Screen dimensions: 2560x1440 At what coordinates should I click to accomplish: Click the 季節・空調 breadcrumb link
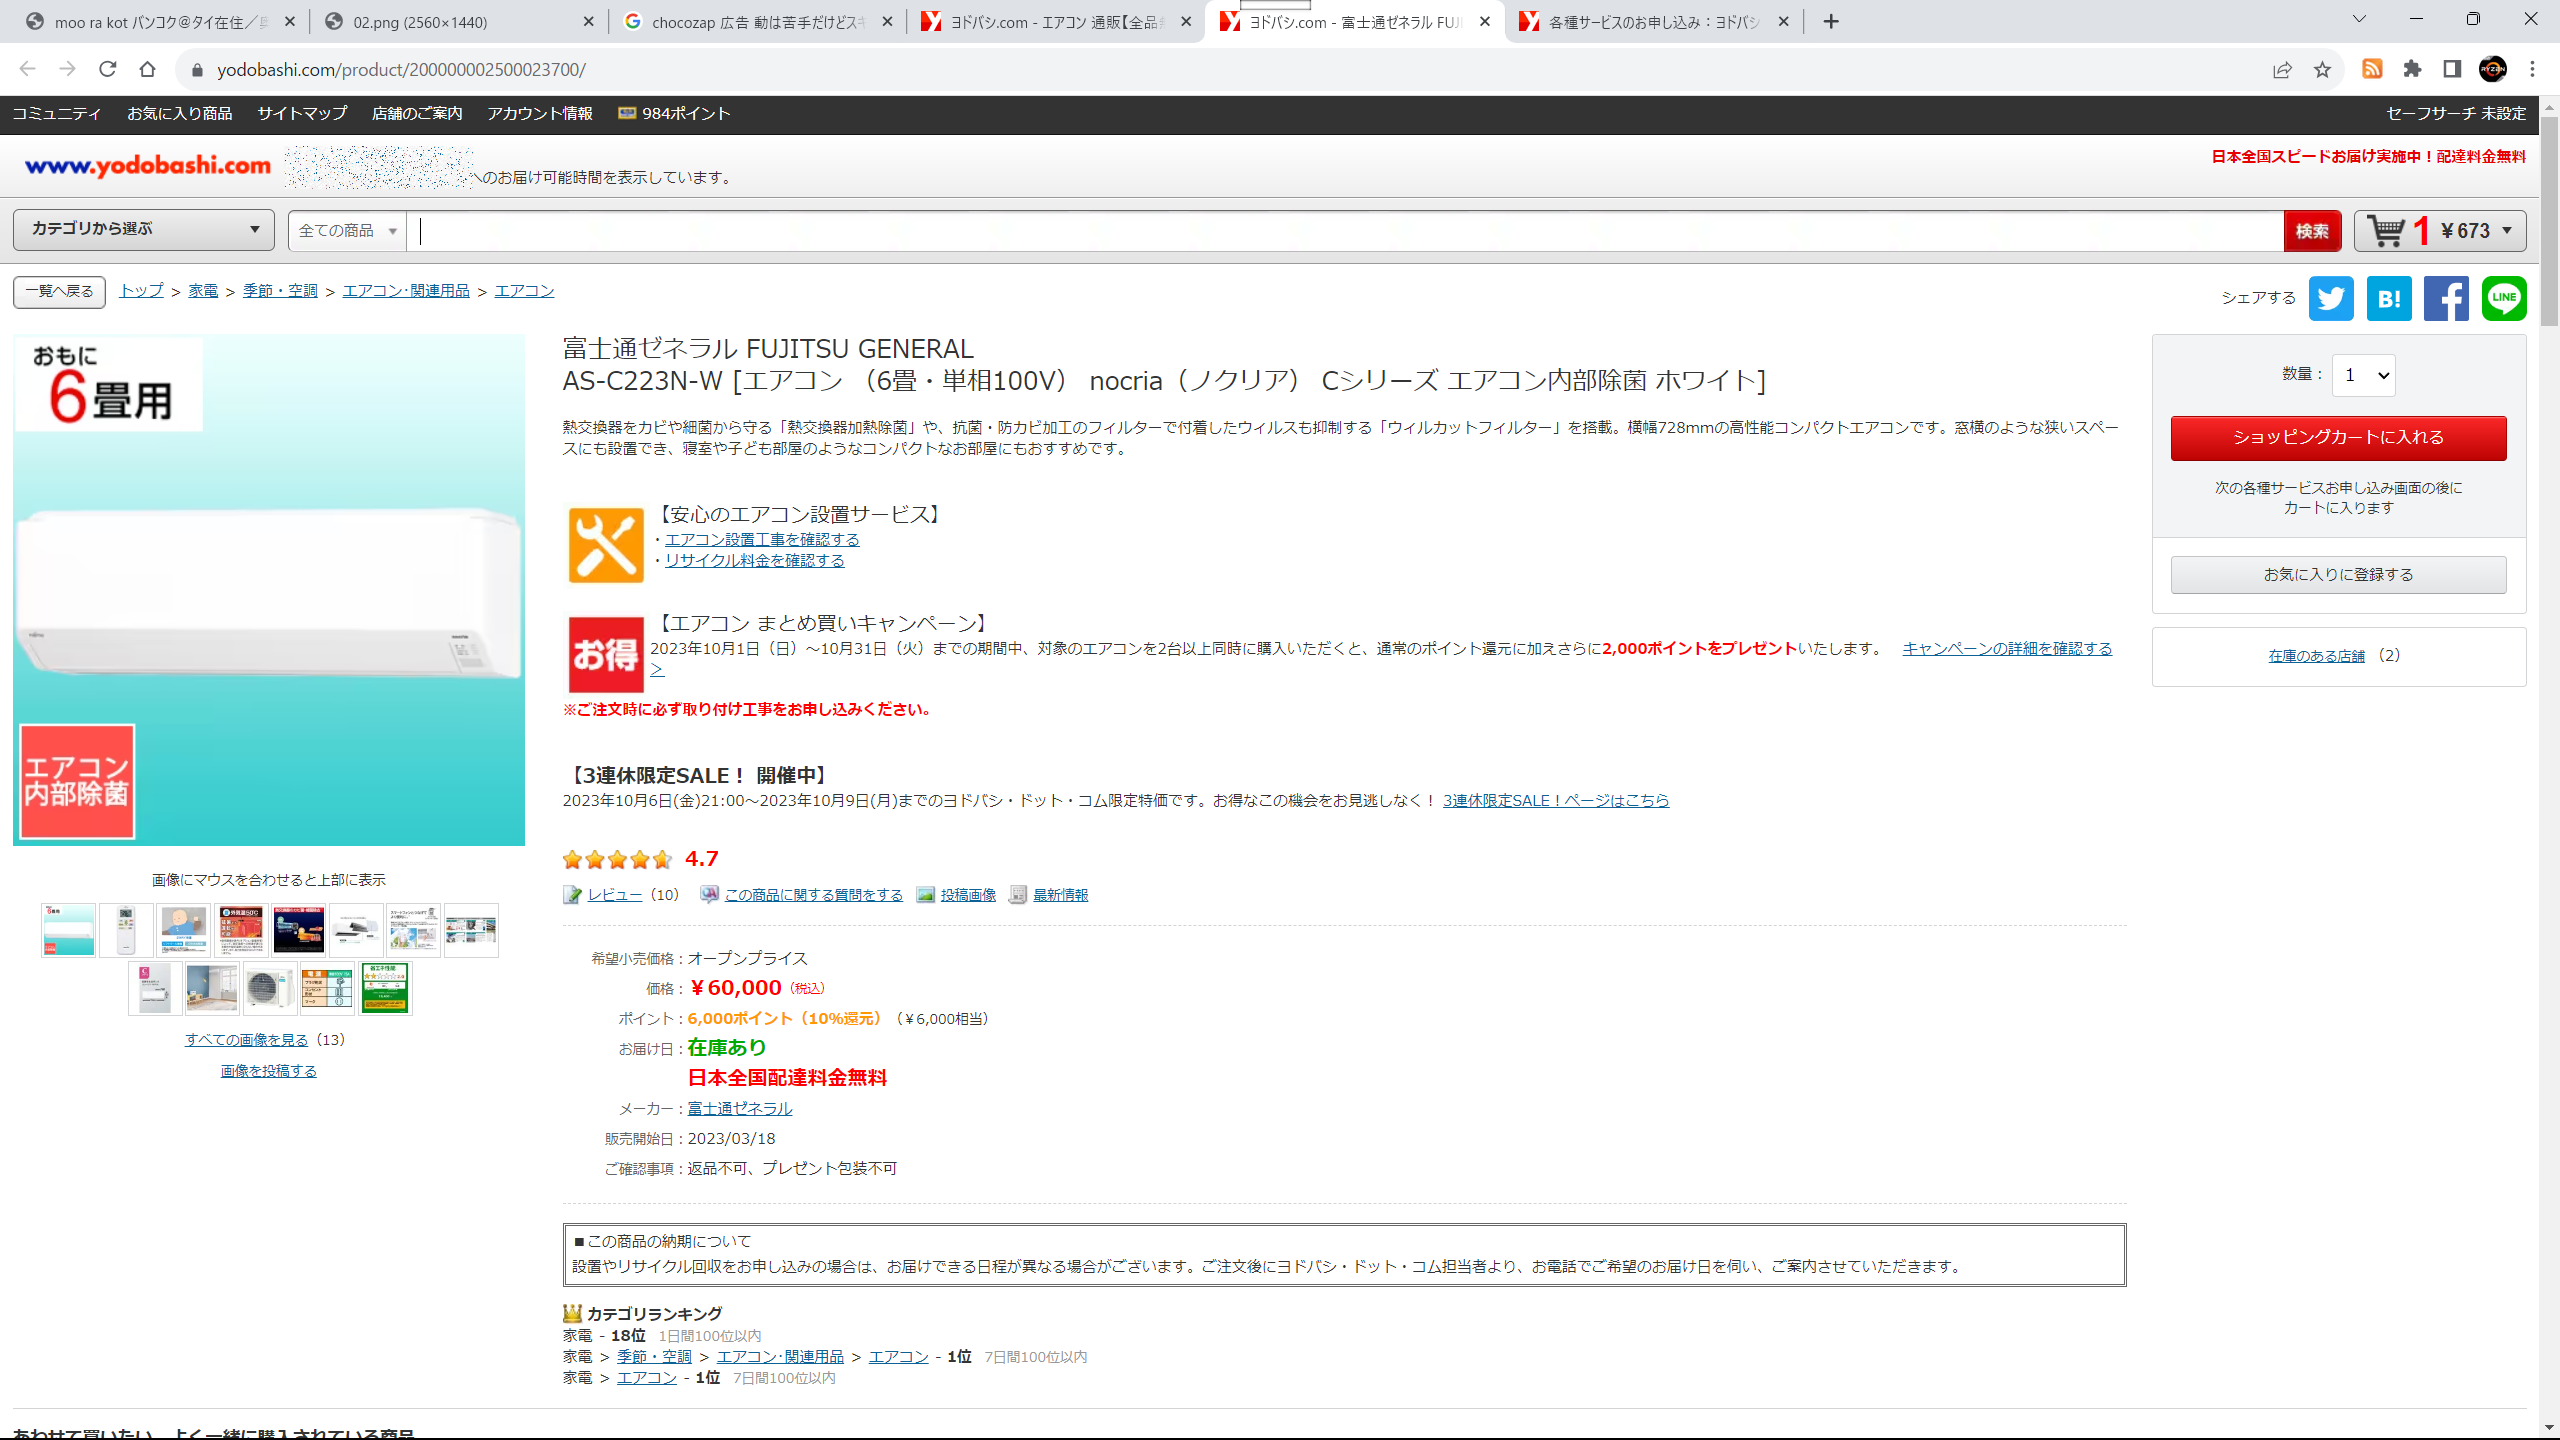(x=280, y=291)
